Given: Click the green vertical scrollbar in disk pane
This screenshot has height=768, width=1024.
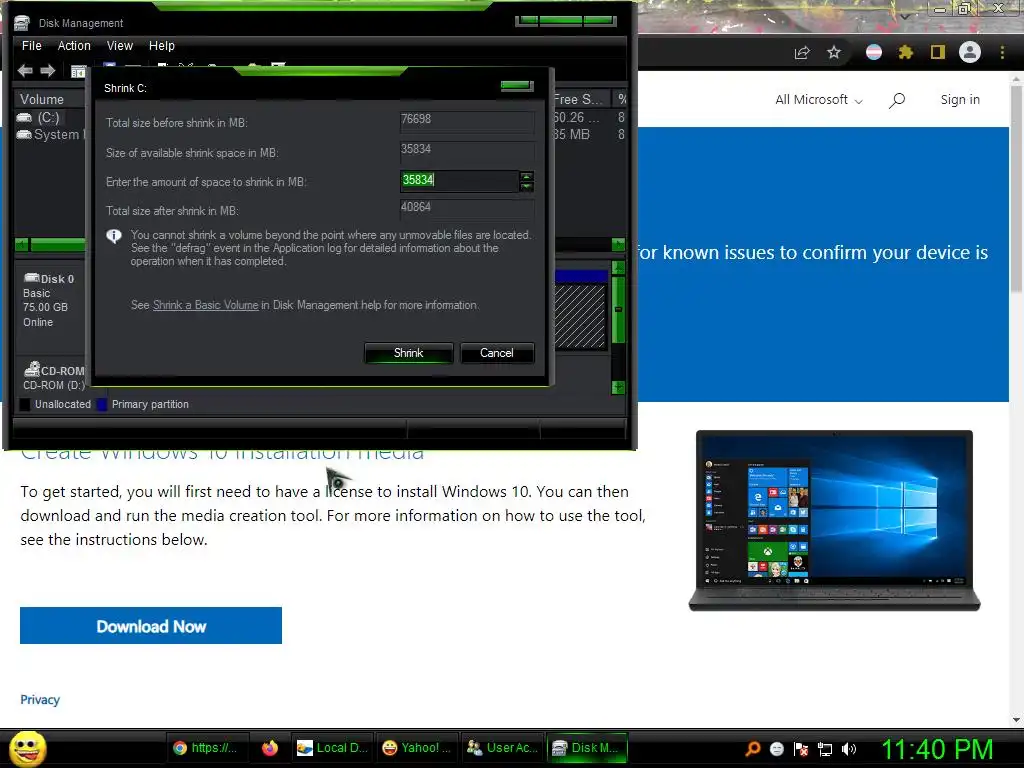Looking at the screenshot, I should point(618,309).
